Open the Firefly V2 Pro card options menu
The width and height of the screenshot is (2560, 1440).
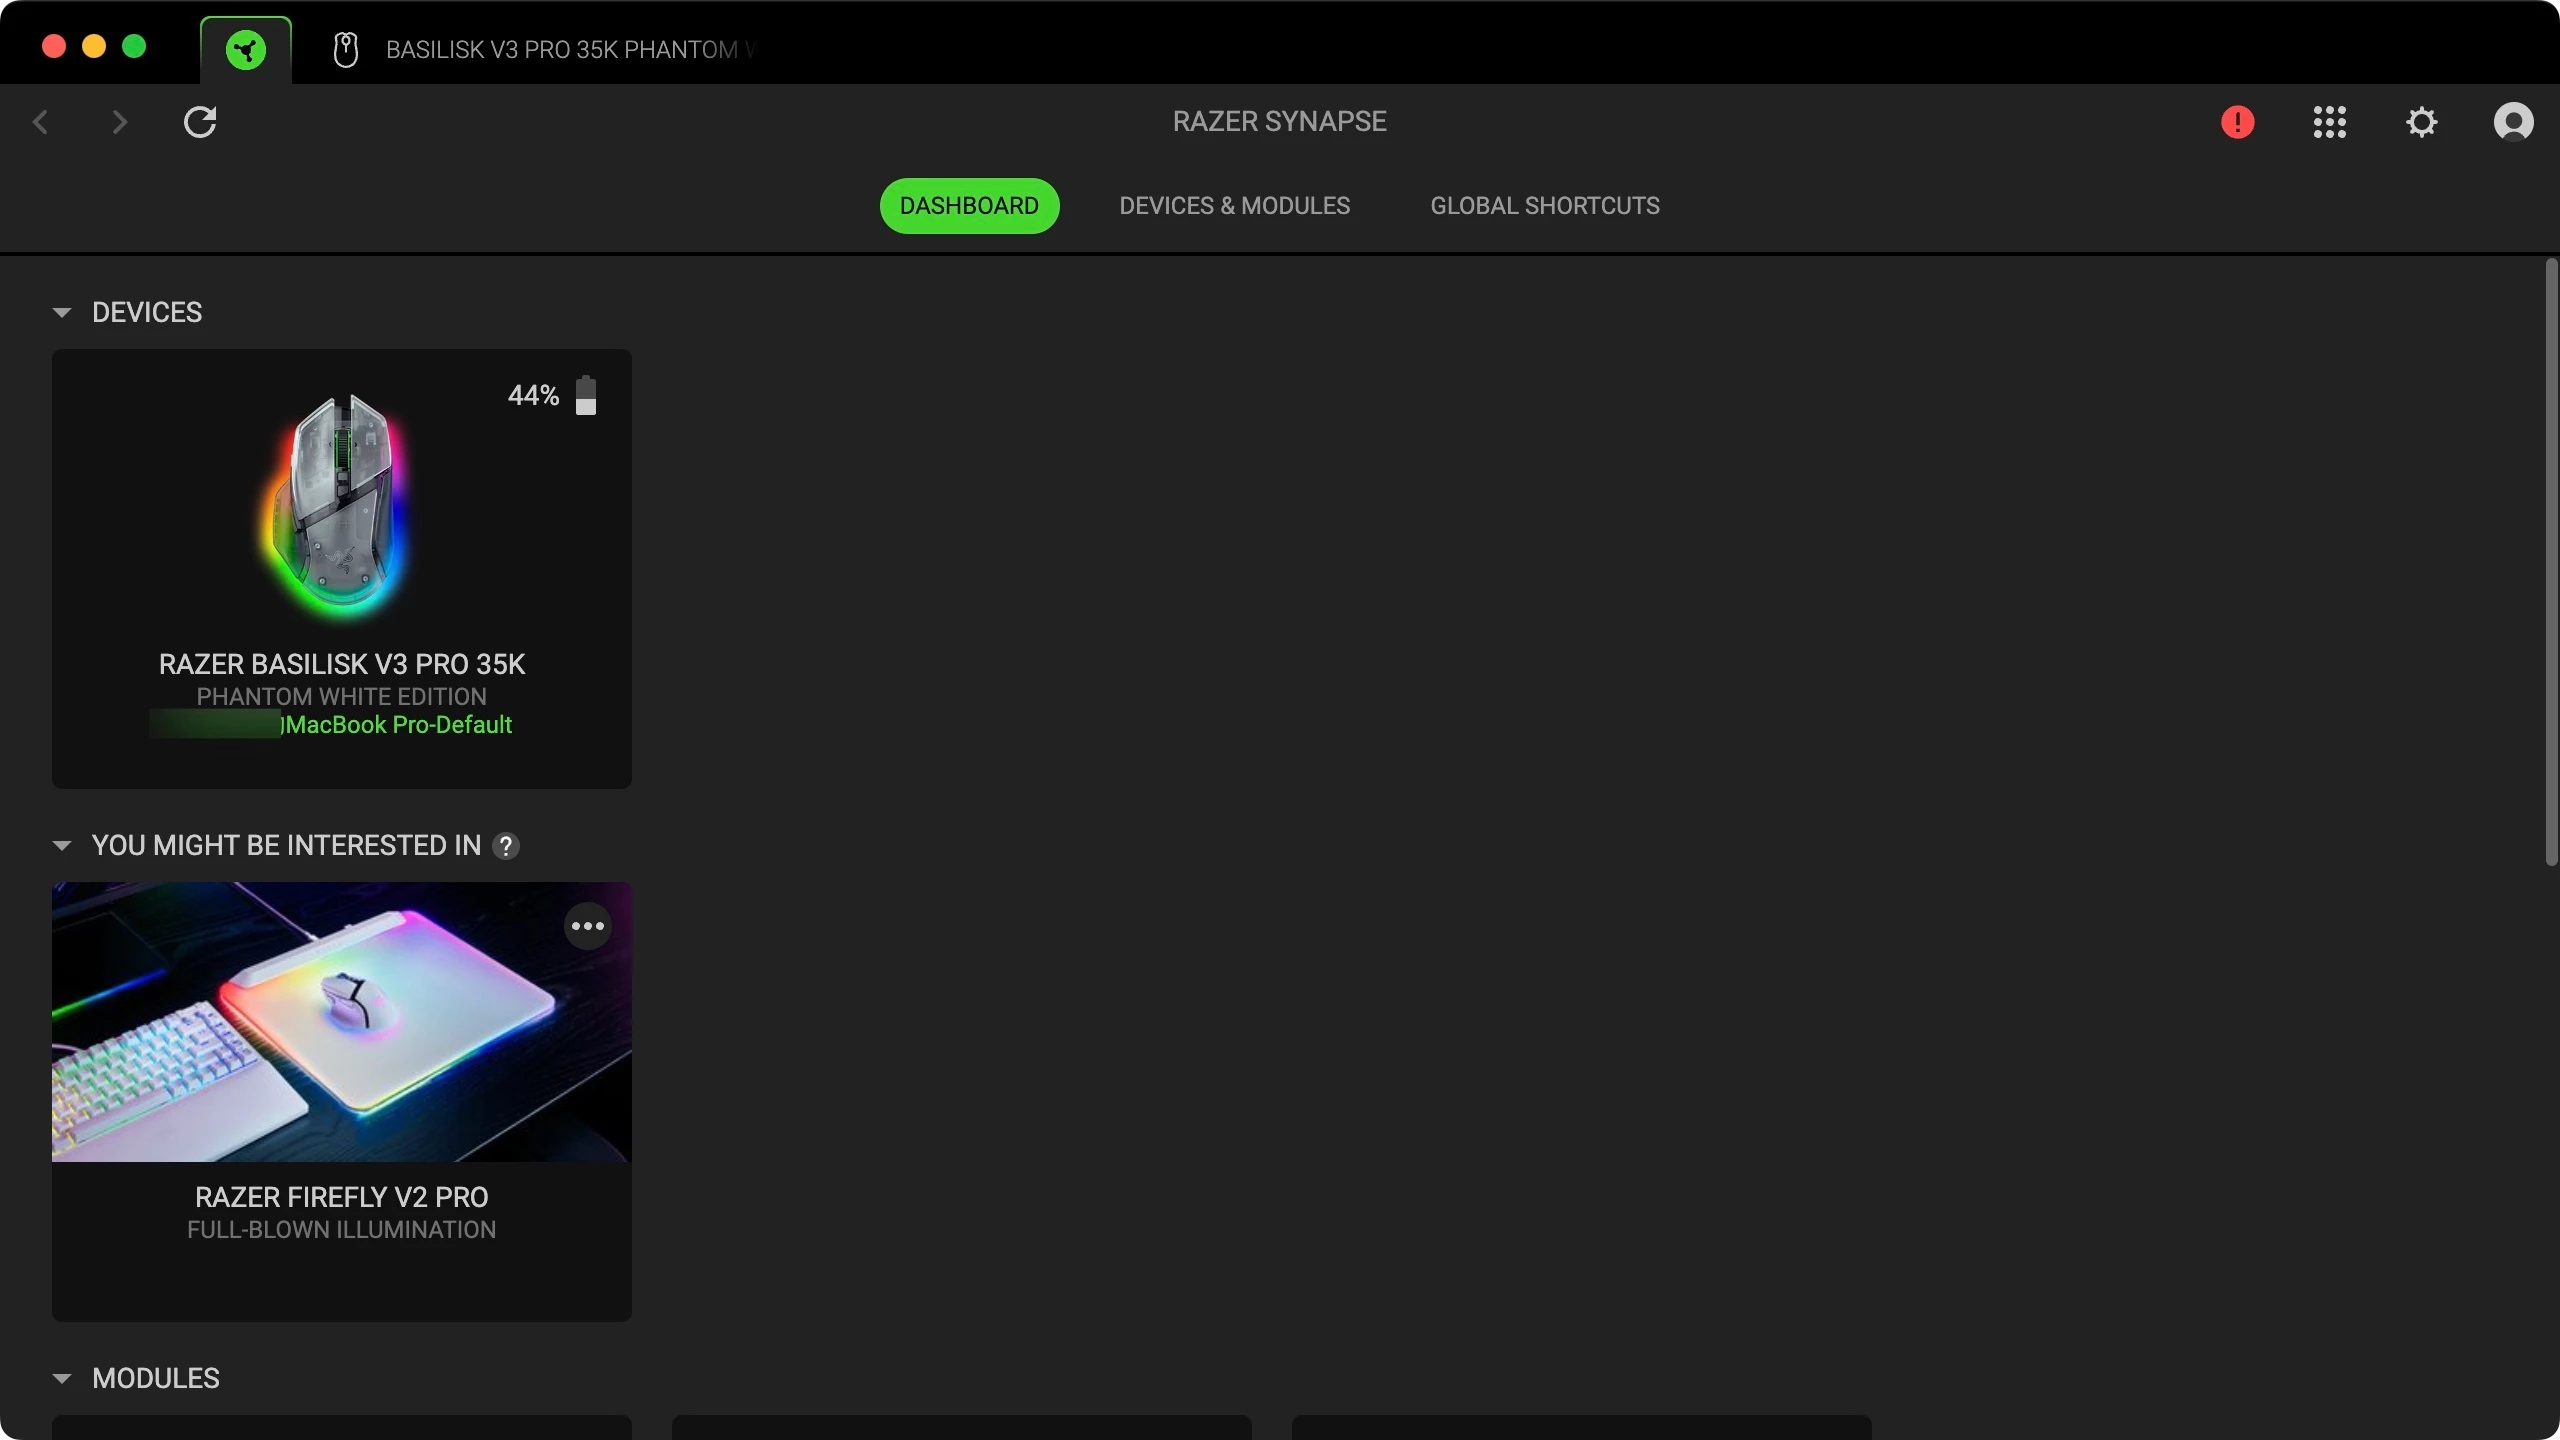point(587,926)
